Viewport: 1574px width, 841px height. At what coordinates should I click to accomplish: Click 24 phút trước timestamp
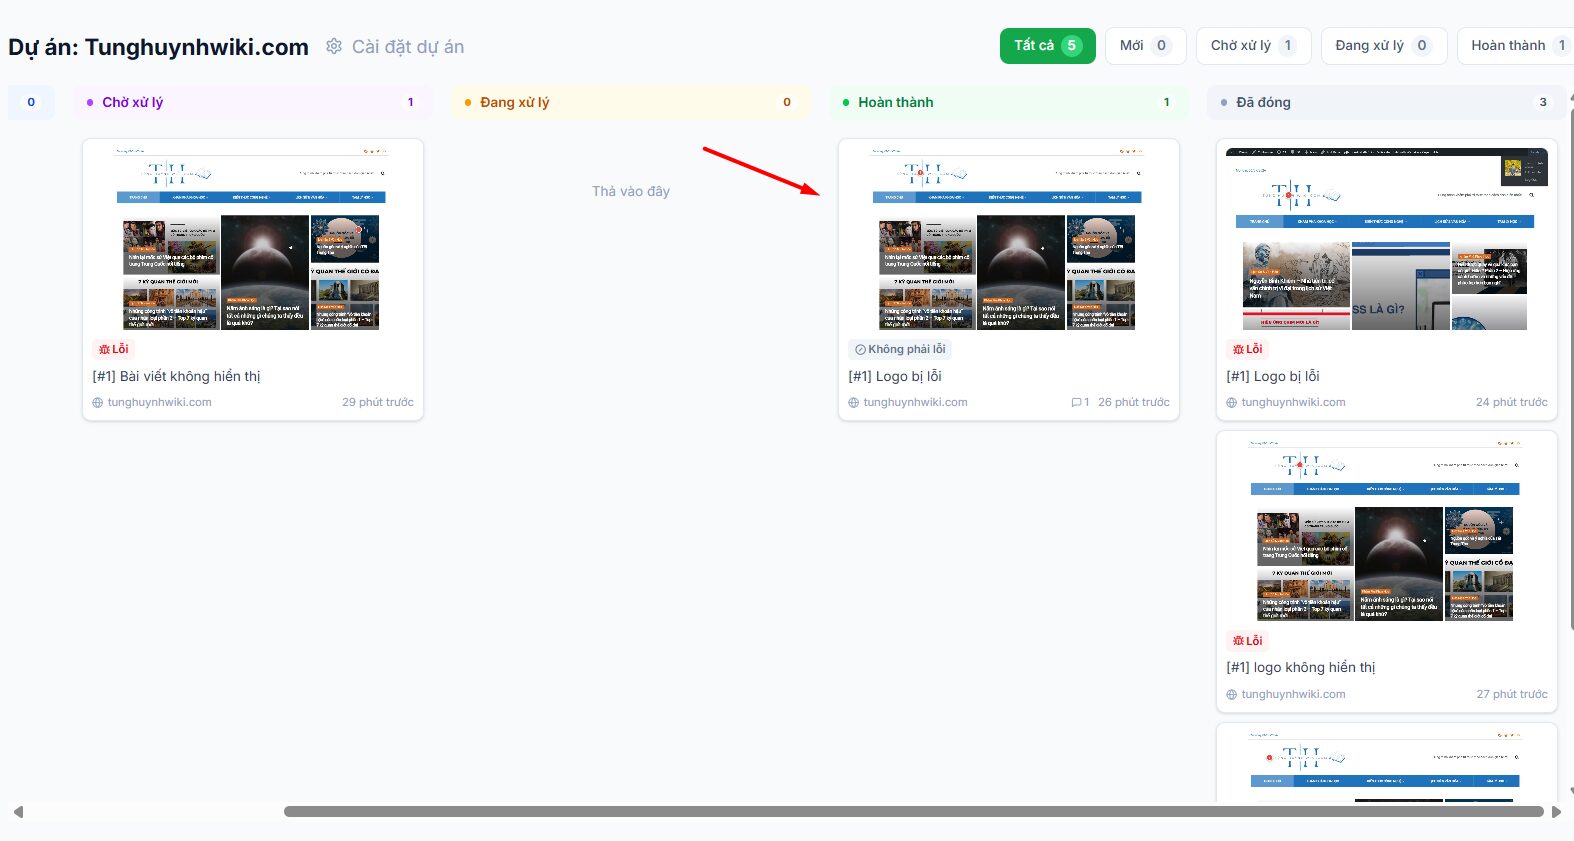(1511, 402)
